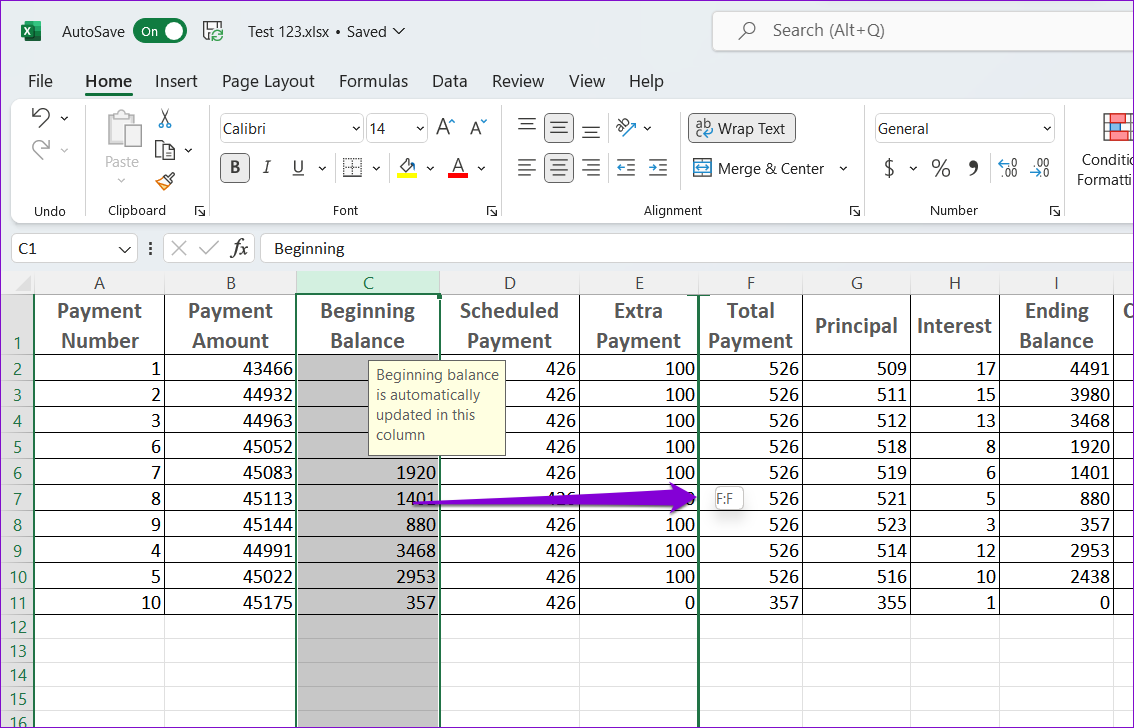Open the font name Calibri dropdown
This screenshot has height=728, width=1134.
coord(356,129)
